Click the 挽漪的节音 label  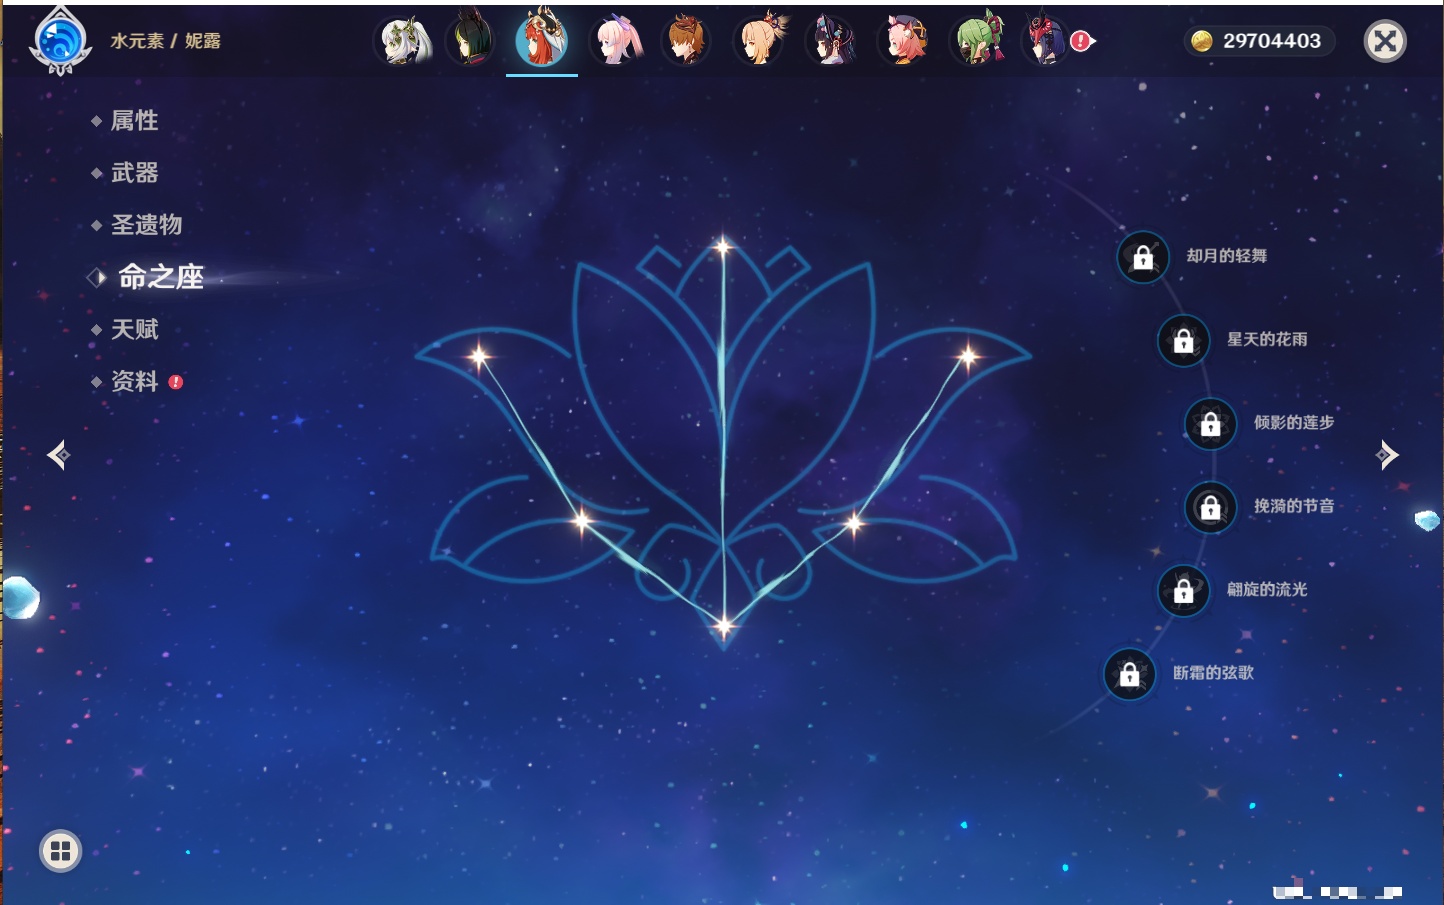coord(1294,506)
